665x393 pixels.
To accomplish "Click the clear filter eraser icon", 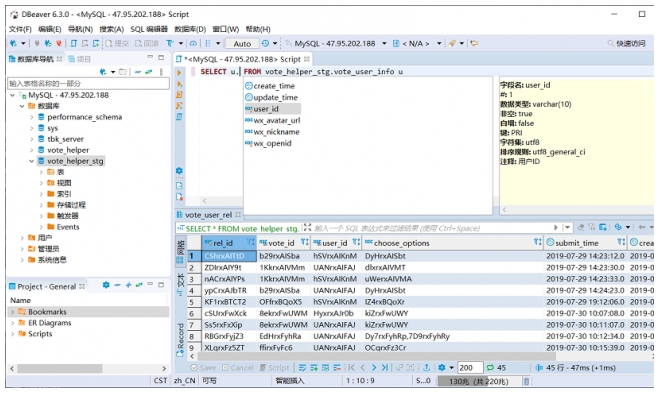I will click(581, 228).
